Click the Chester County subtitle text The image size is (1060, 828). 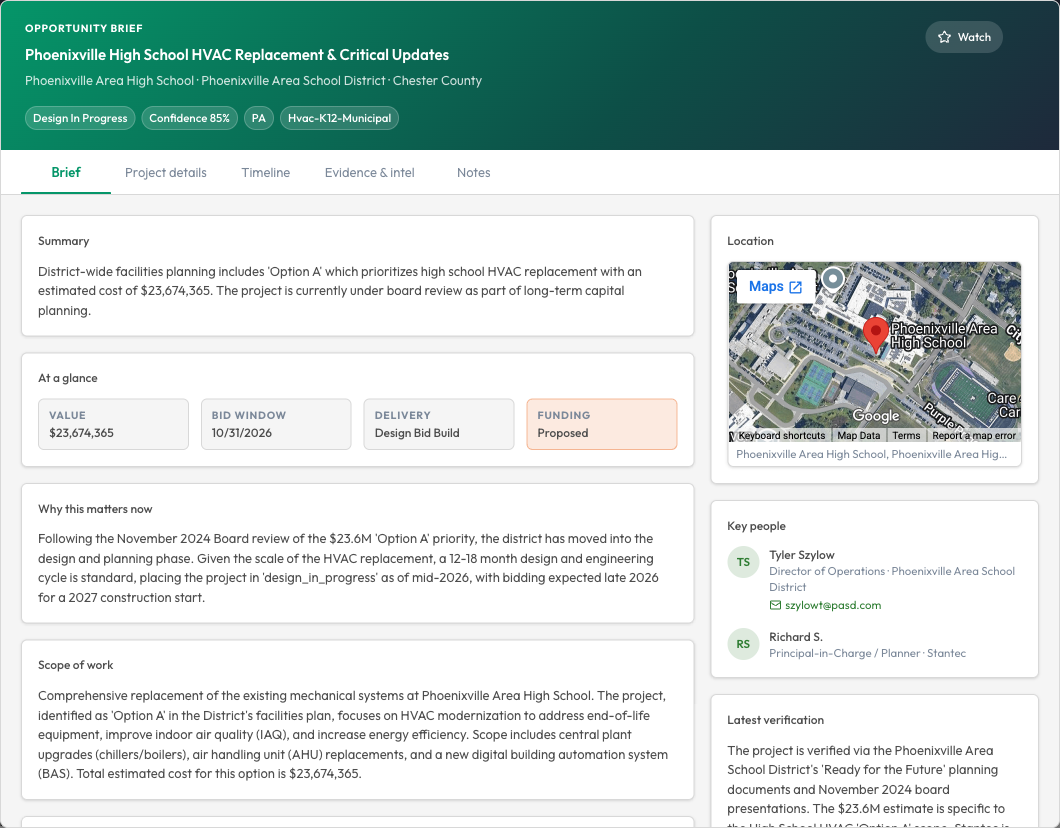coord(437,80)
